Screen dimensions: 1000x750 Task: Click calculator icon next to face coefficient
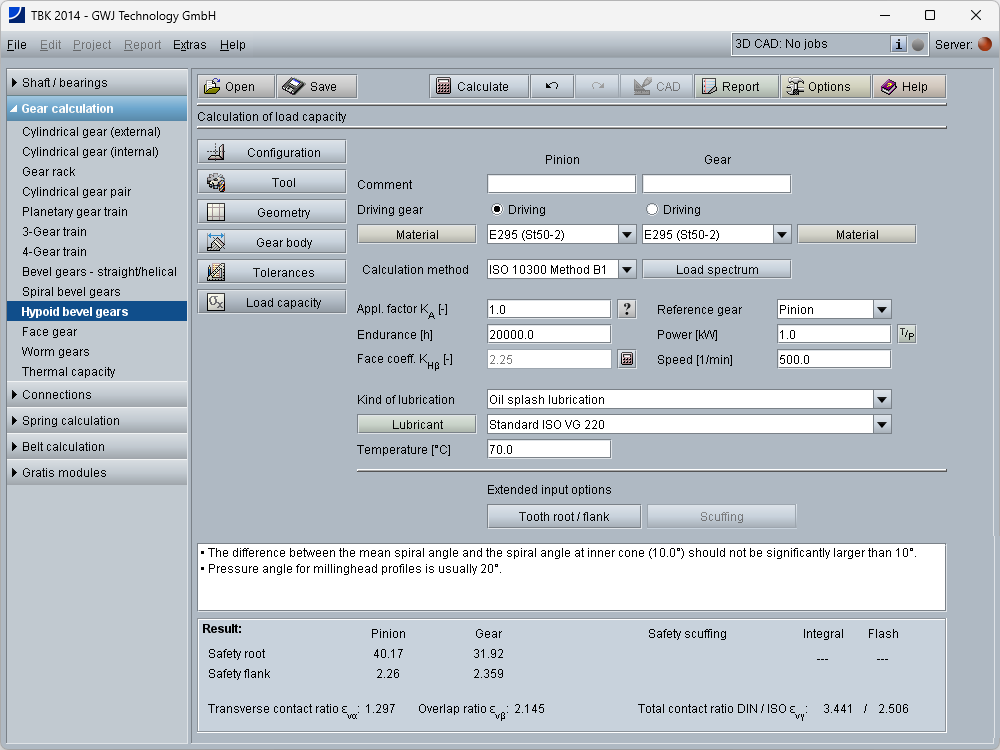(627, 359)
